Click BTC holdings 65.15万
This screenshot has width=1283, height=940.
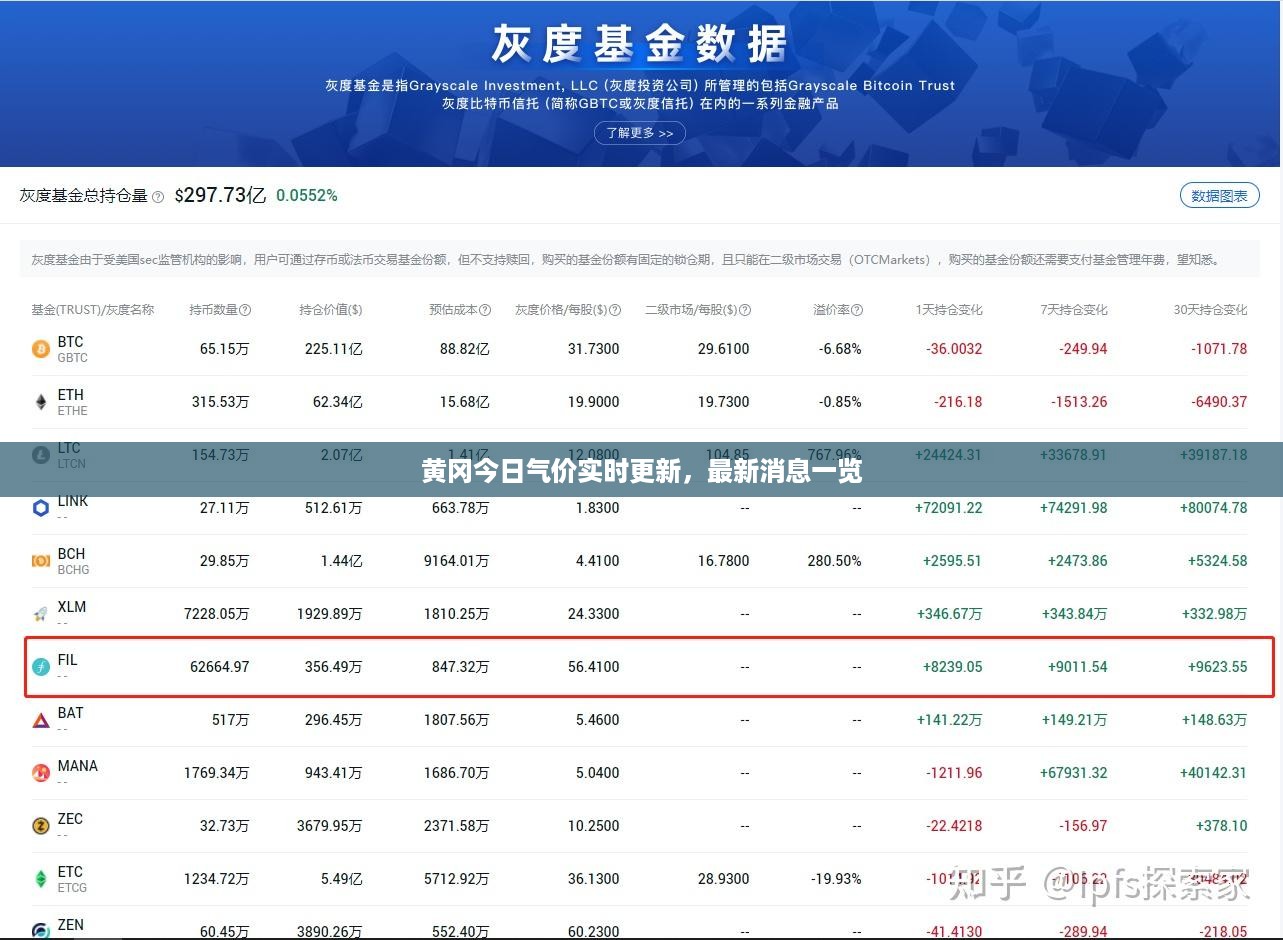(225, 349)
